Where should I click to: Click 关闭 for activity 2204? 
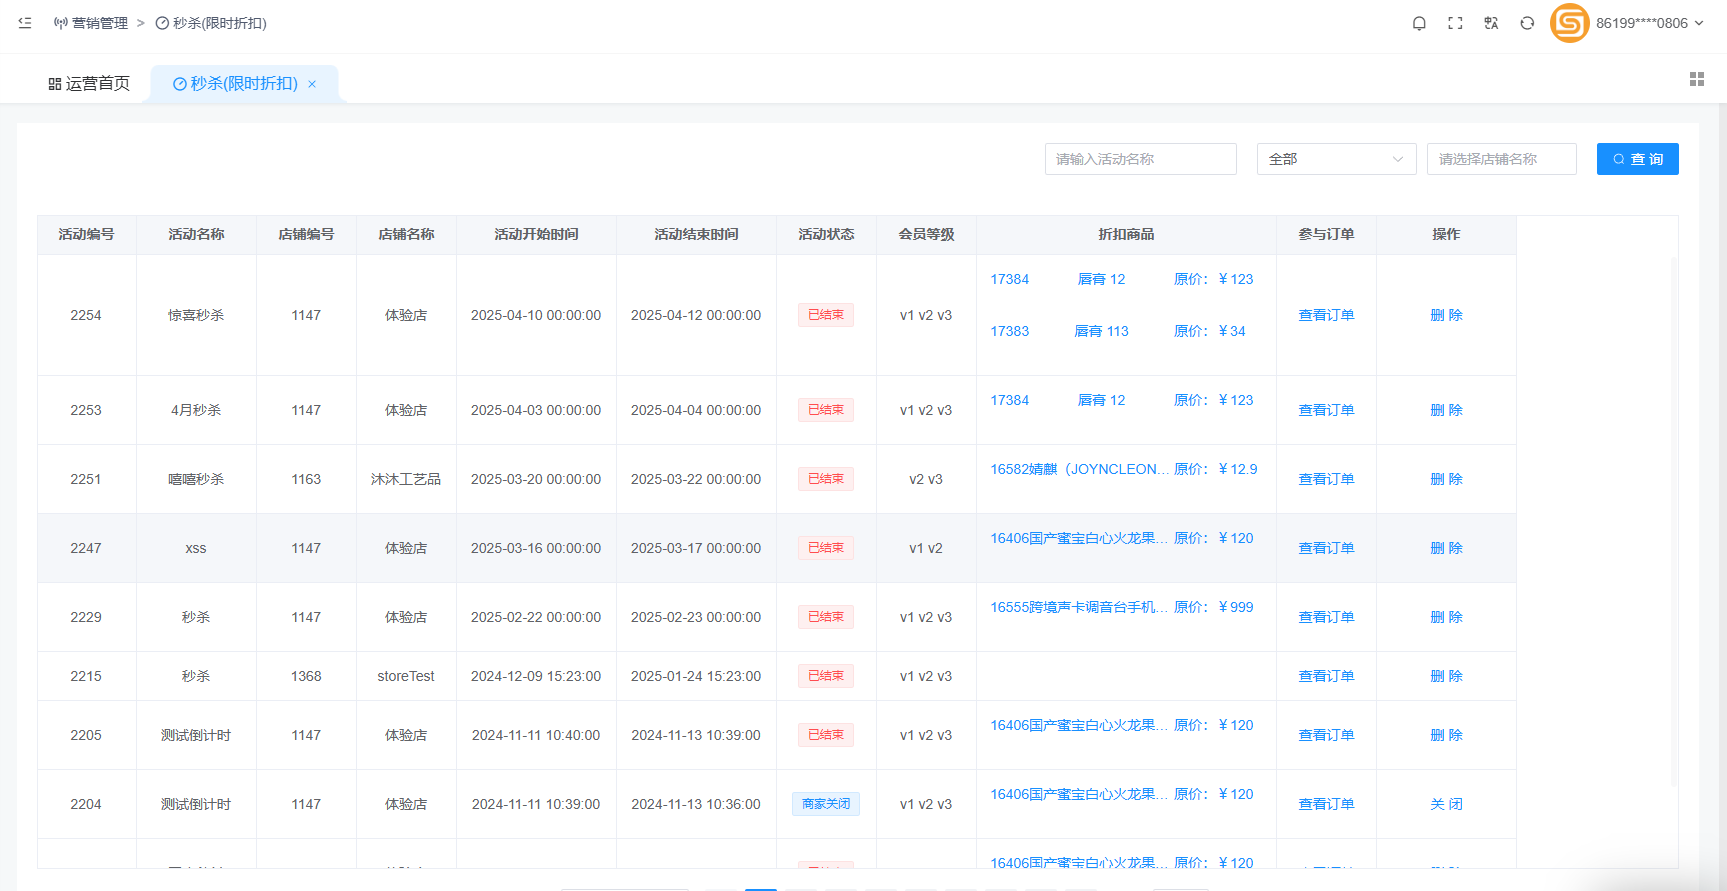[1446, 804]
